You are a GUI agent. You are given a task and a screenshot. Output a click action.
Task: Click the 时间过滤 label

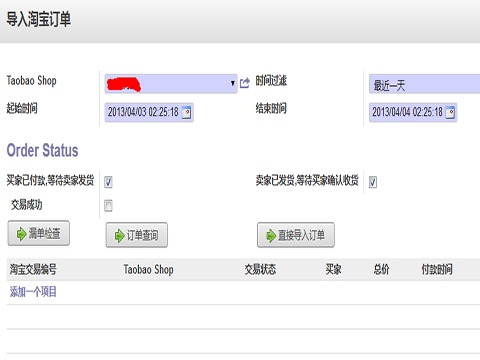coord(271,81)
